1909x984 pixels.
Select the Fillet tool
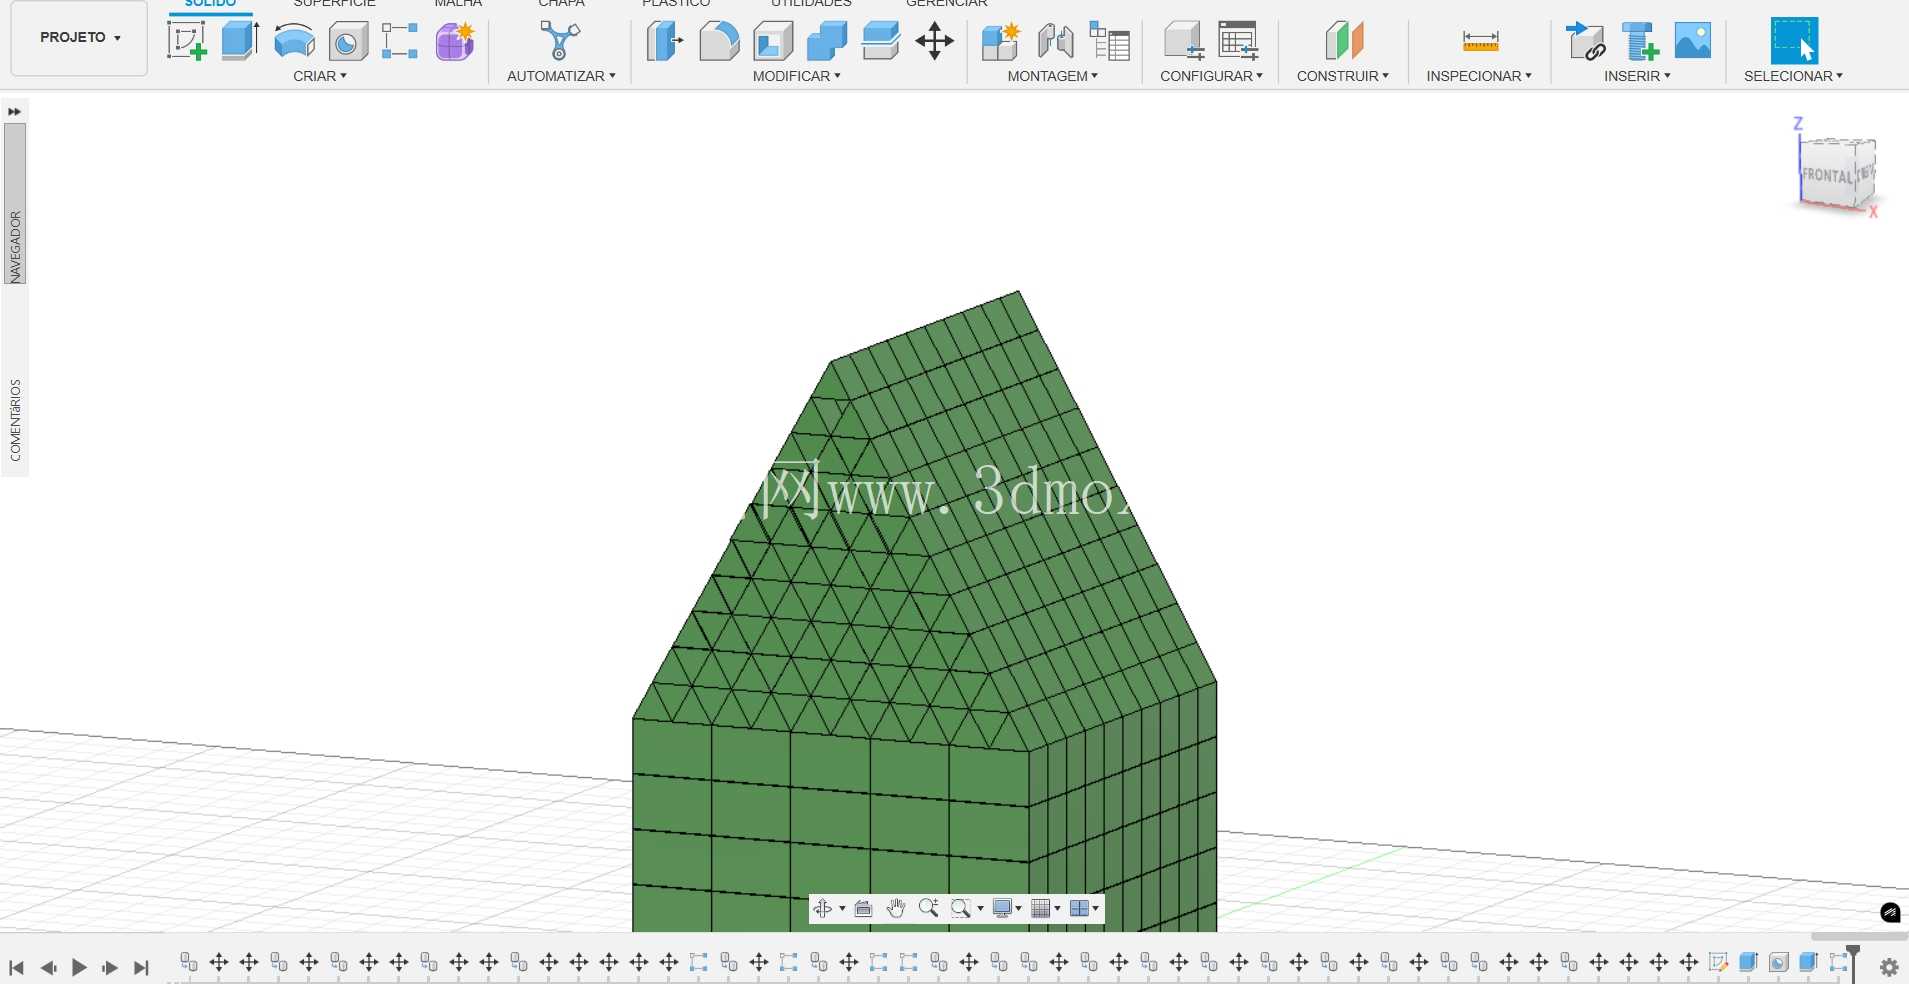coord(719,41)
